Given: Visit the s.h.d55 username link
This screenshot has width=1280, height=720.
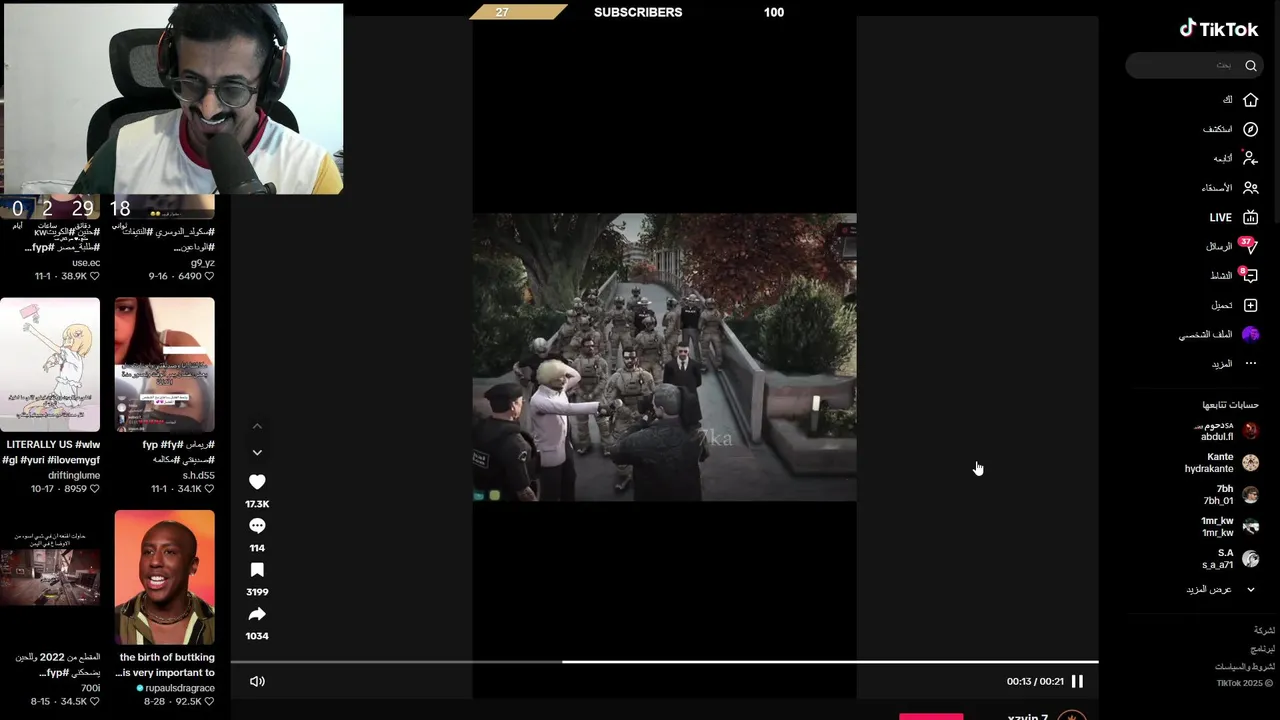Looking at the screenshot, I should tap(198, 476).
